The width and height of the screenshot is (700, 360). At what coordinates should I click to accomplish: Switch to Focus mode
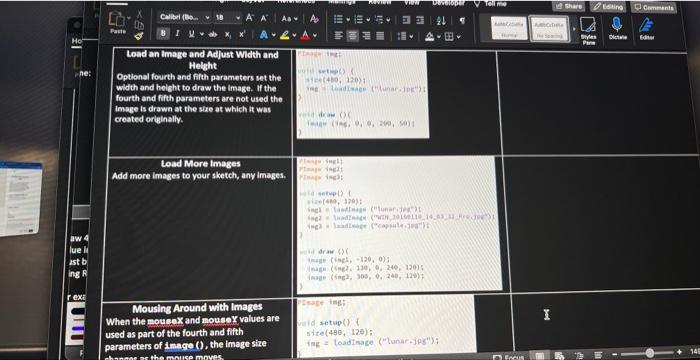(507, 357)
